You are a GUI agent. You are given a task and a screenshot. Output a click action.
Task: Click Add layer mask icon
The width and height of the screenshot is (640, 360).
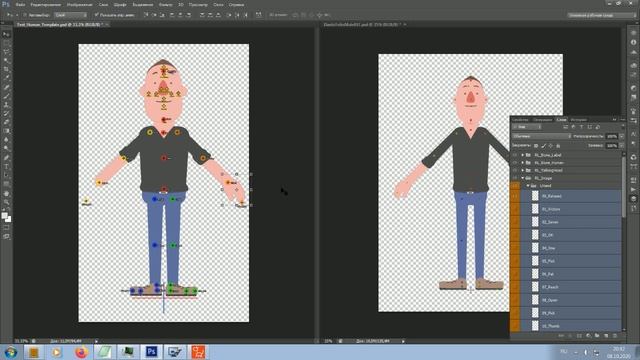point(579,336)
